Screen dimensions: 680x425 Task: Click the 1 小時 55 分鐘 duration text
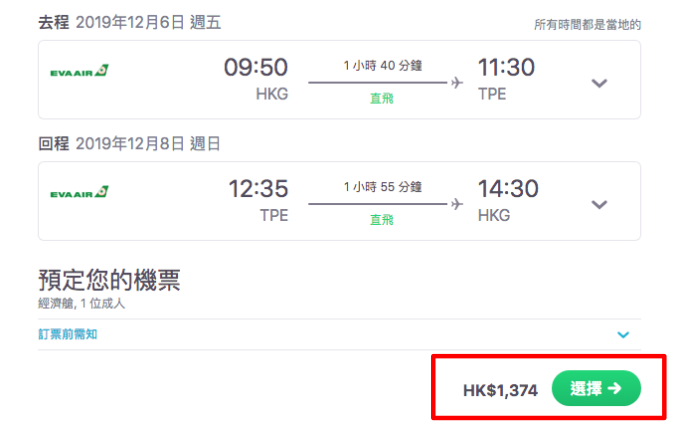(383, 187)
